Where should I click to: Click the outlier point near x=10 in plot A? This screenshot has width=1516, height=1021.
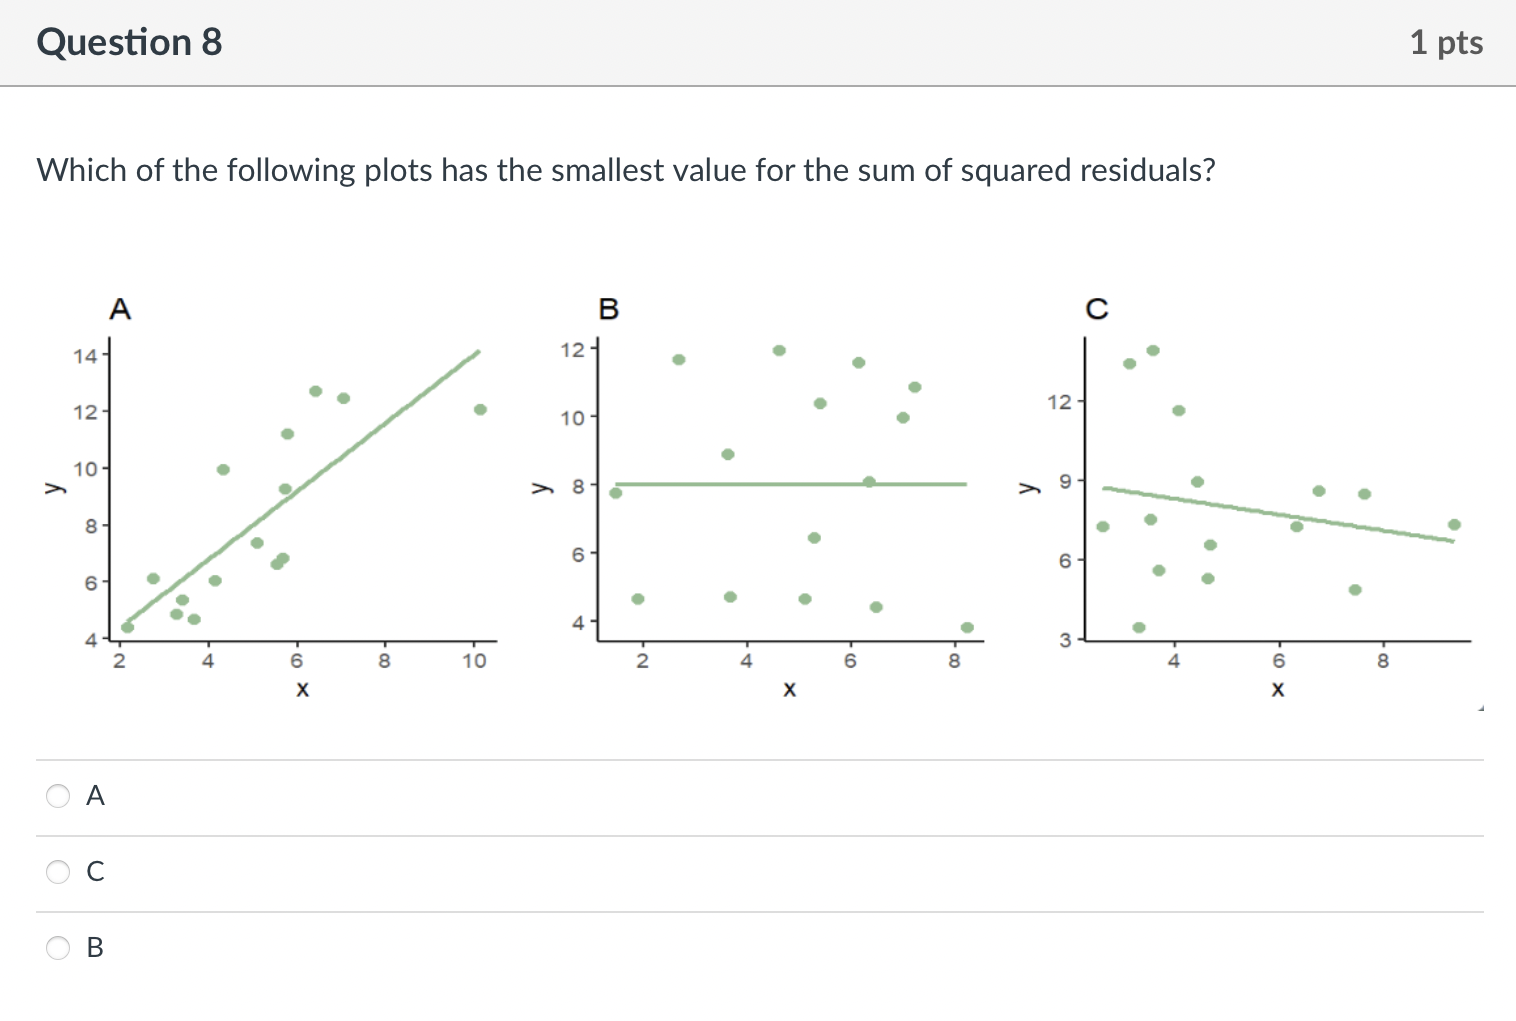point(480,408)
